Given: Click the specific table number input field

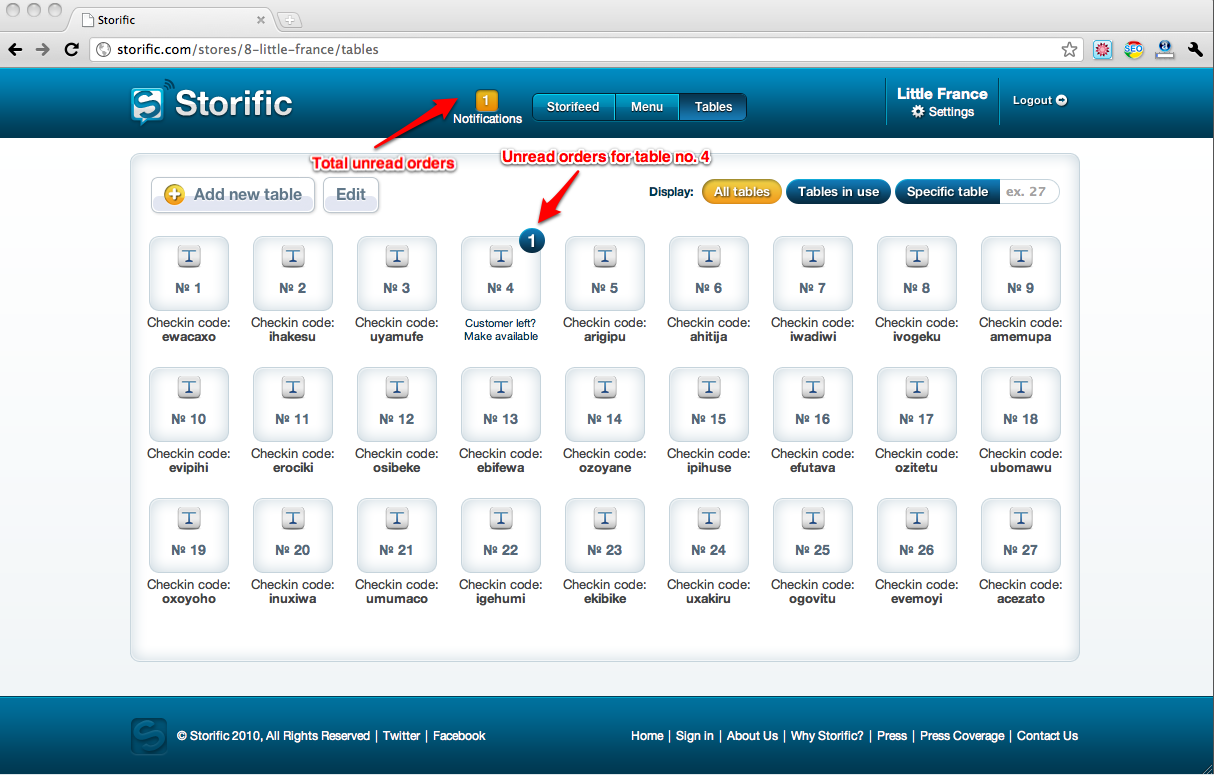Looking at the screenshot, I should (1028, 192).
